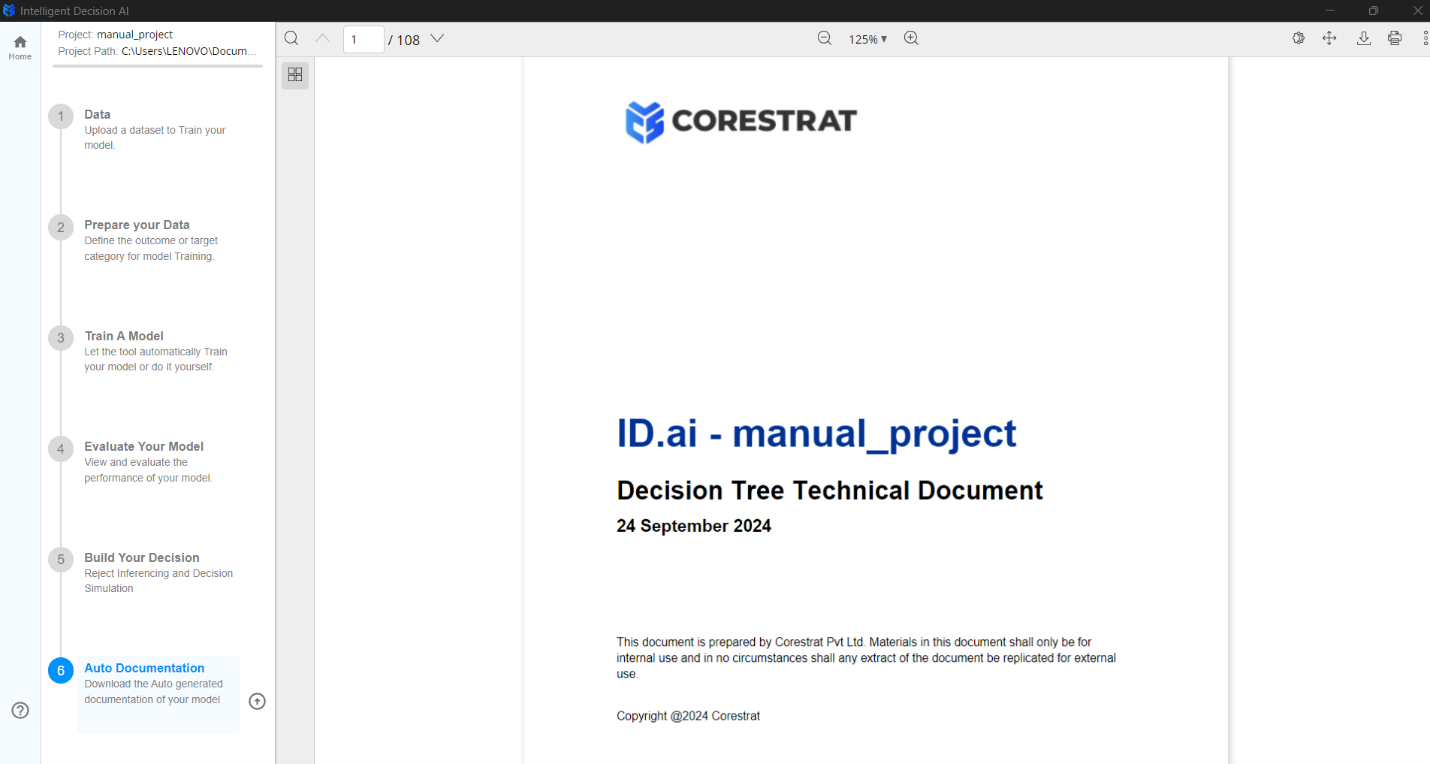Screen dimensions: 1430x764
Task: Go to the next page with the down arrow
Action: tap(436, 38)
